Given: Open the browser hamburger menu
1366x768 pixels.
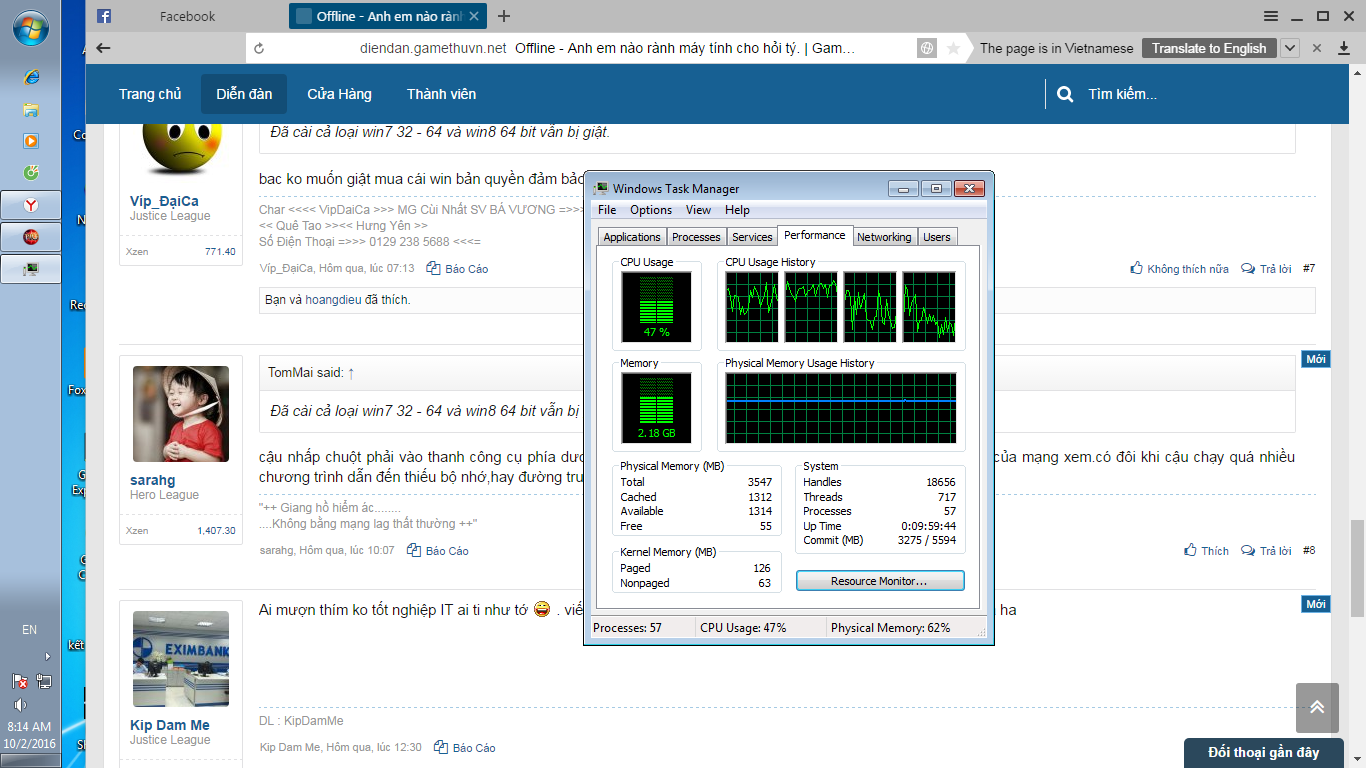Looking at the screenshot, I should tap(1271, 16).
